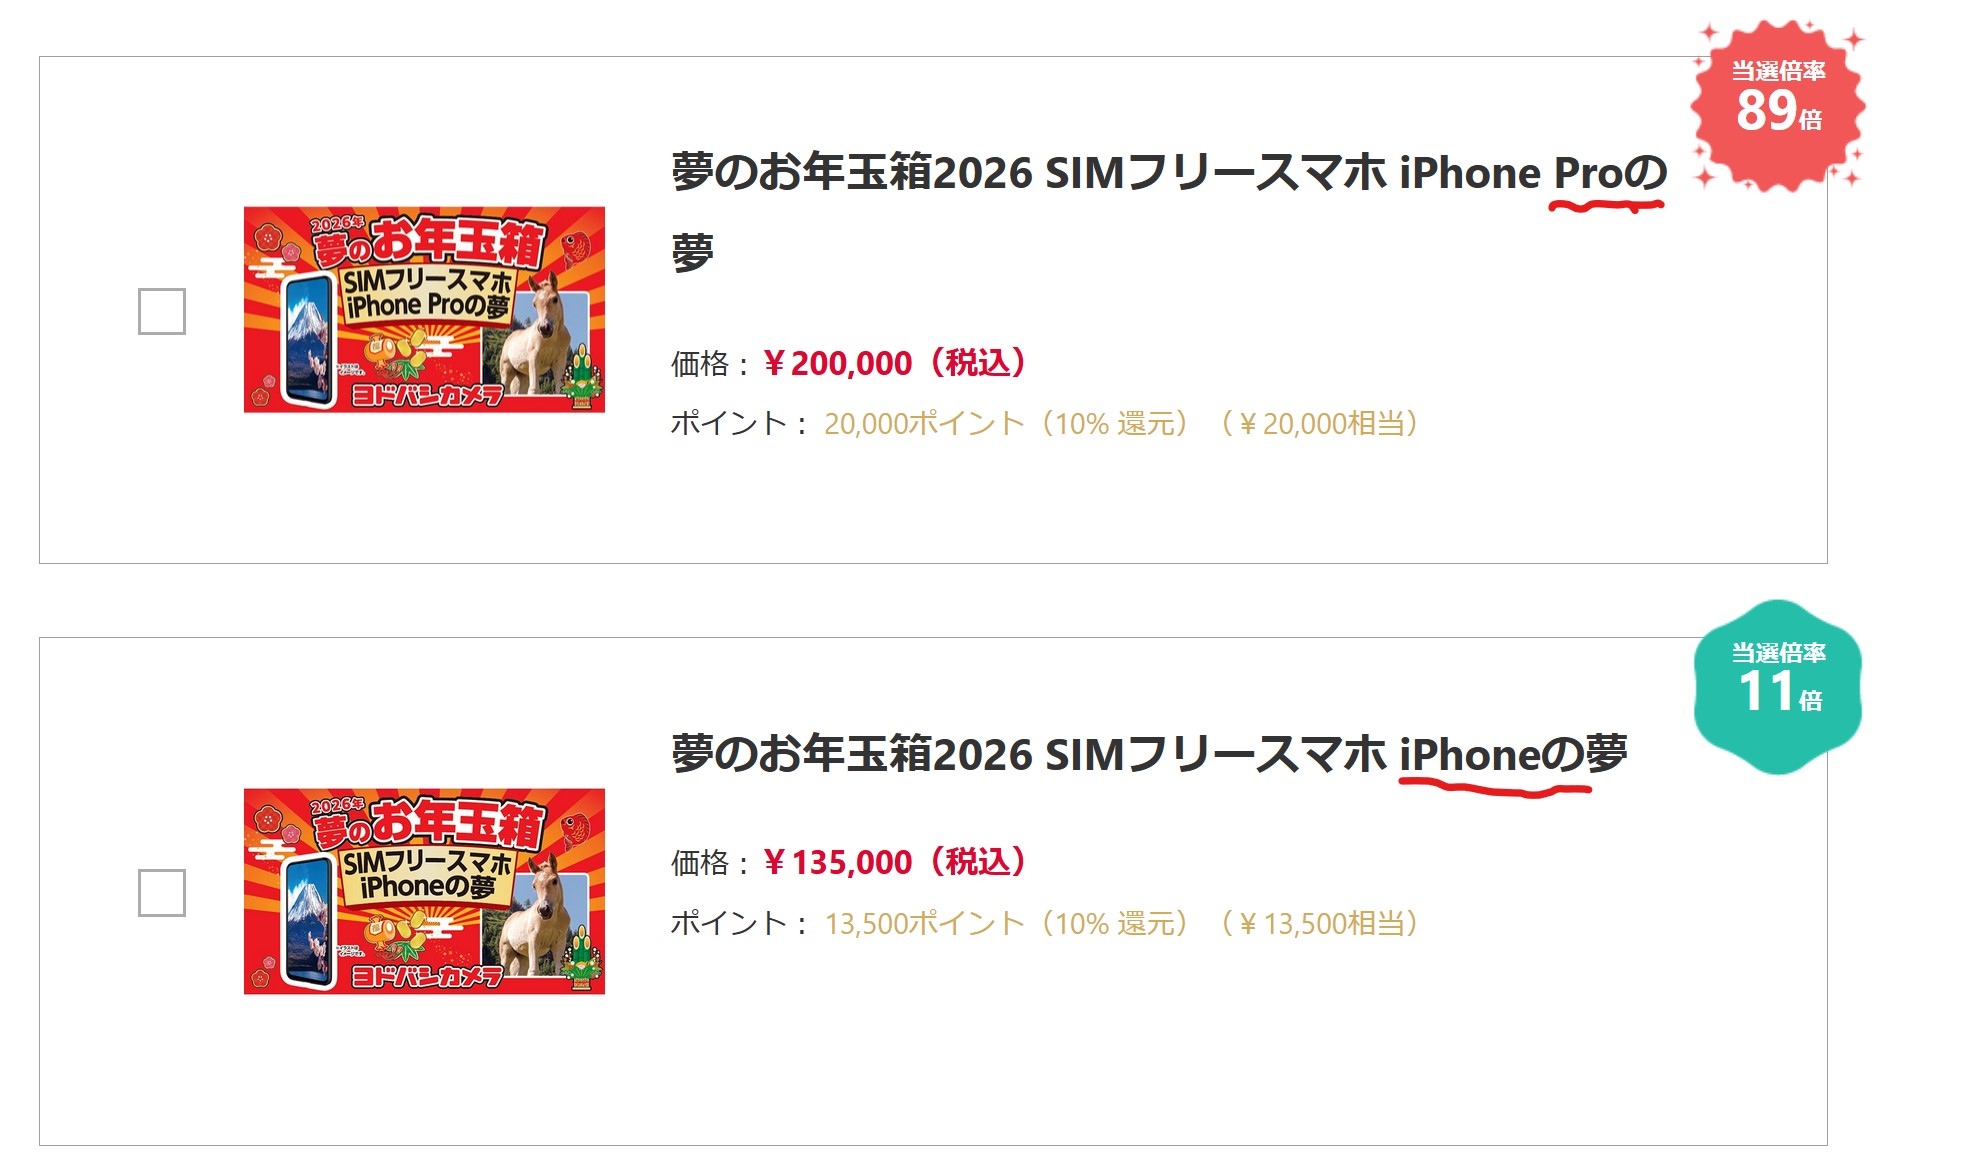Open the iPhoneの夢 banner thumbnail
1965x1165 pixels.
424,891
